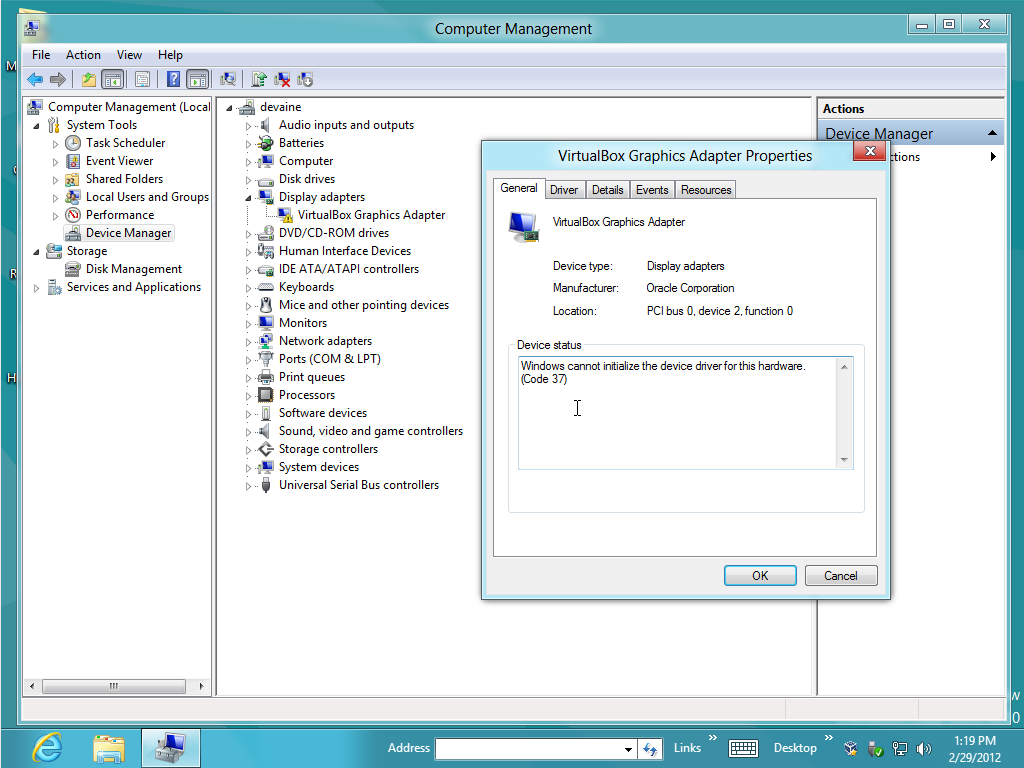Viewport: 1024px width, 768px height.
Task: Open the Help menu
Action: (170, 55)
